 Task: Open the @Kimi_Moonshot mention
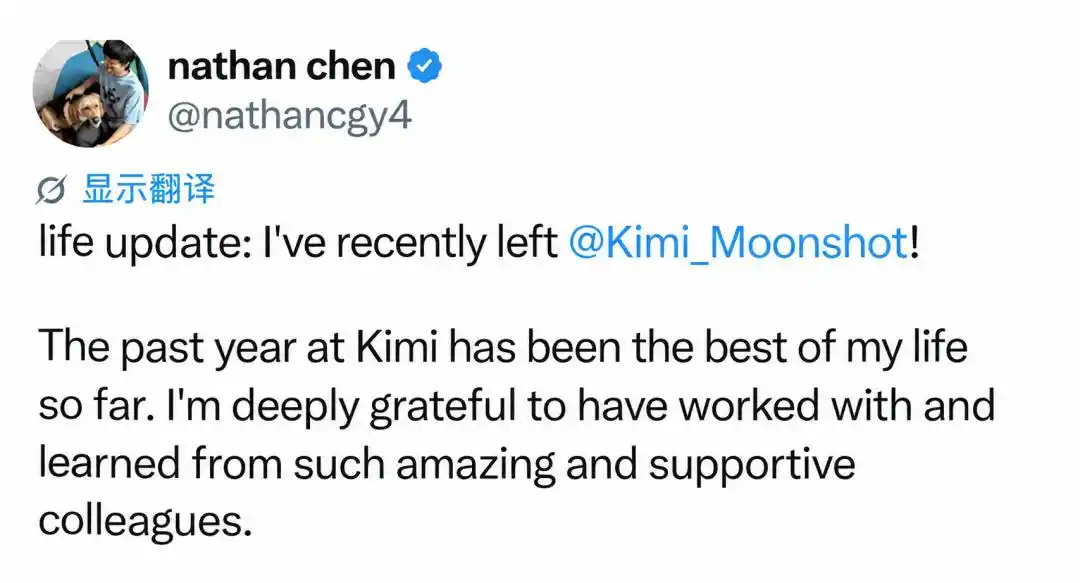[738, 243]
